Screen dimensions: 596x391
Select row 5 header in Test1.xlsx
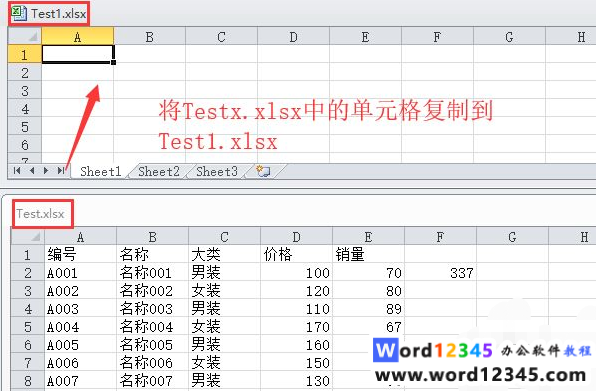25,127
